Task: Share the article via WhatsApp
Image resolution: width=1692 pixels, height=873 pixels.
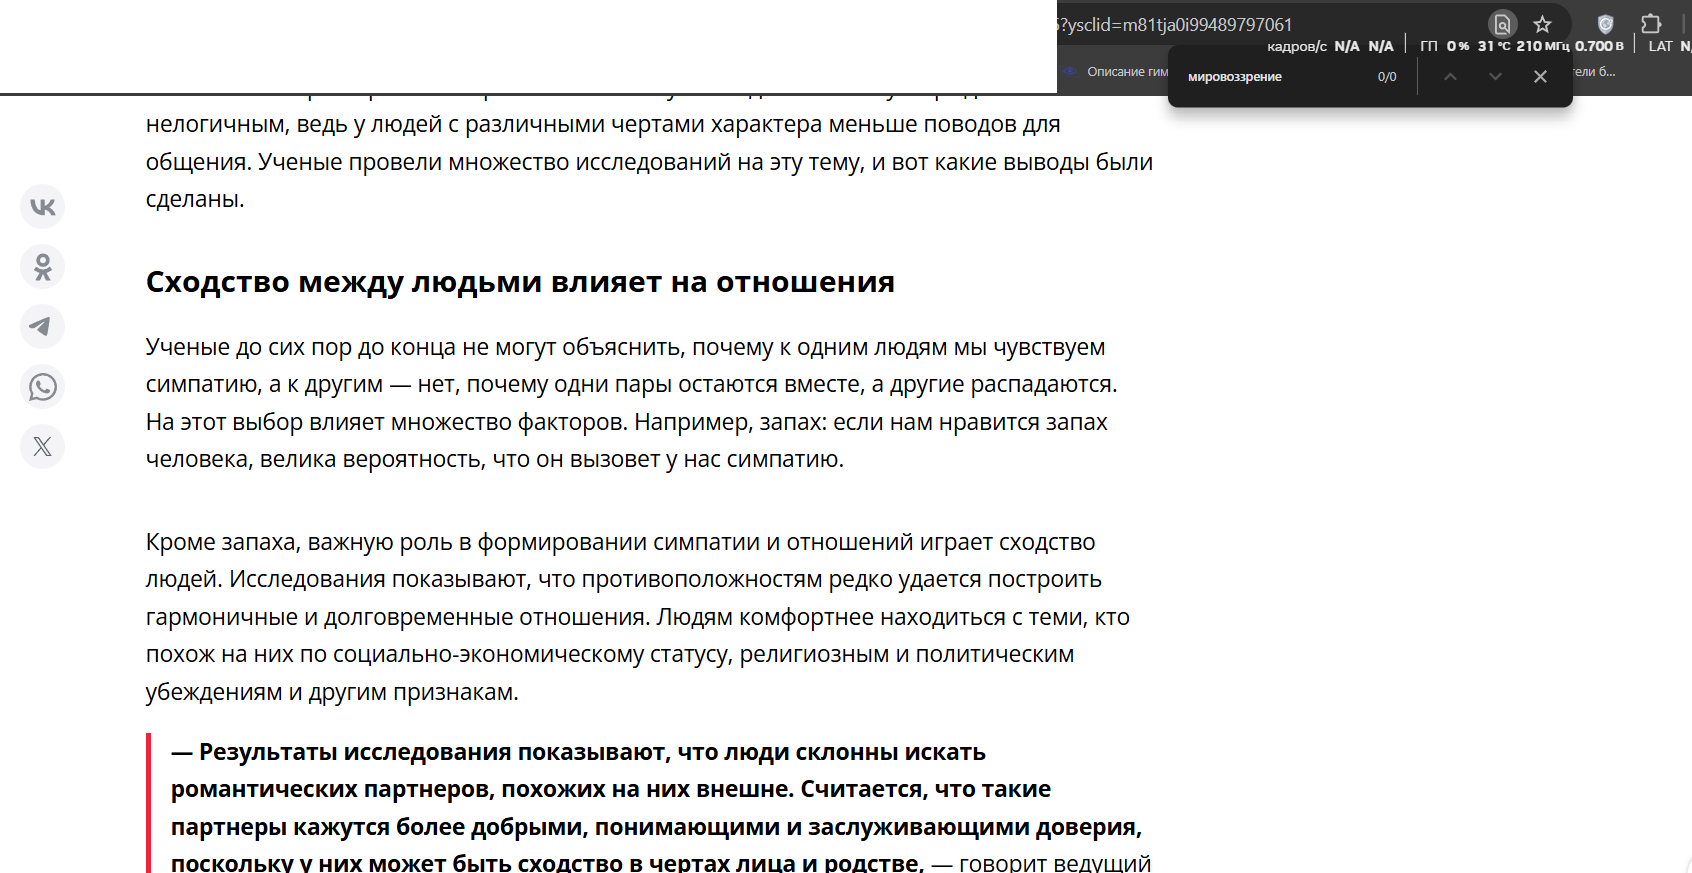Action: [x=43, y=387]
